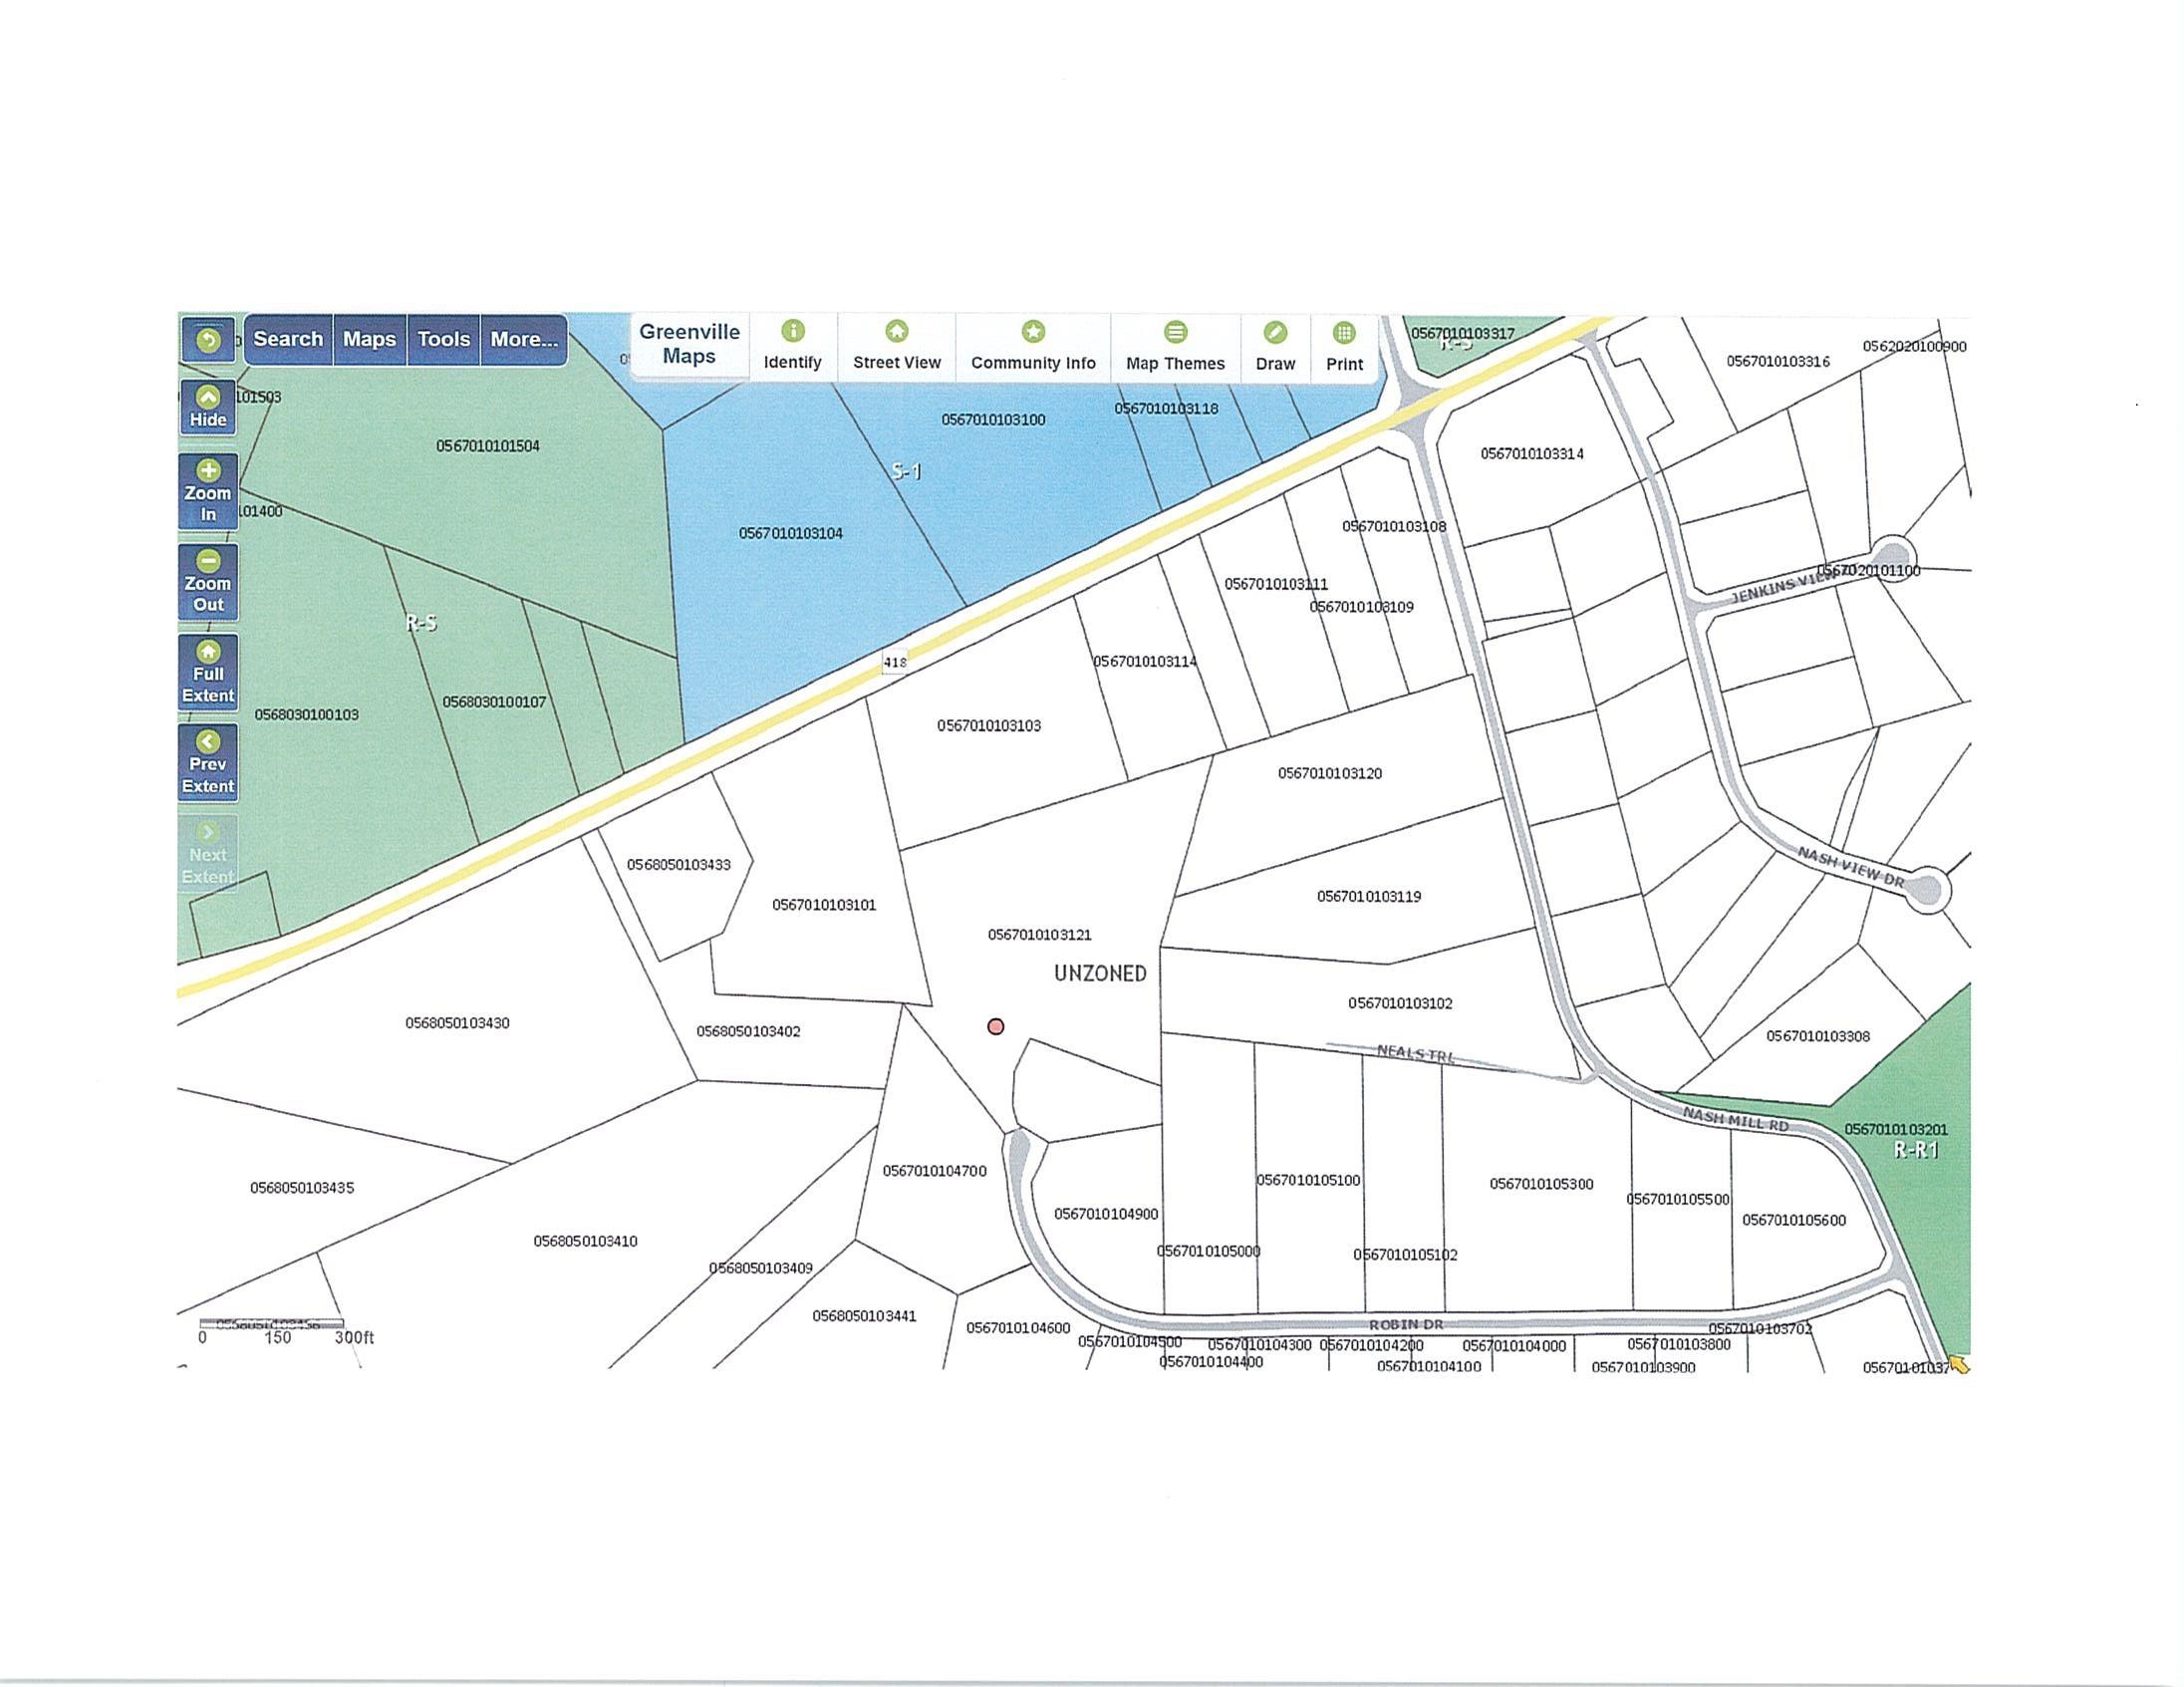The height and width of the screenshot is (1687, 2184).
Task: Select parcel 0568050103409
Action: coord(761,1269)
